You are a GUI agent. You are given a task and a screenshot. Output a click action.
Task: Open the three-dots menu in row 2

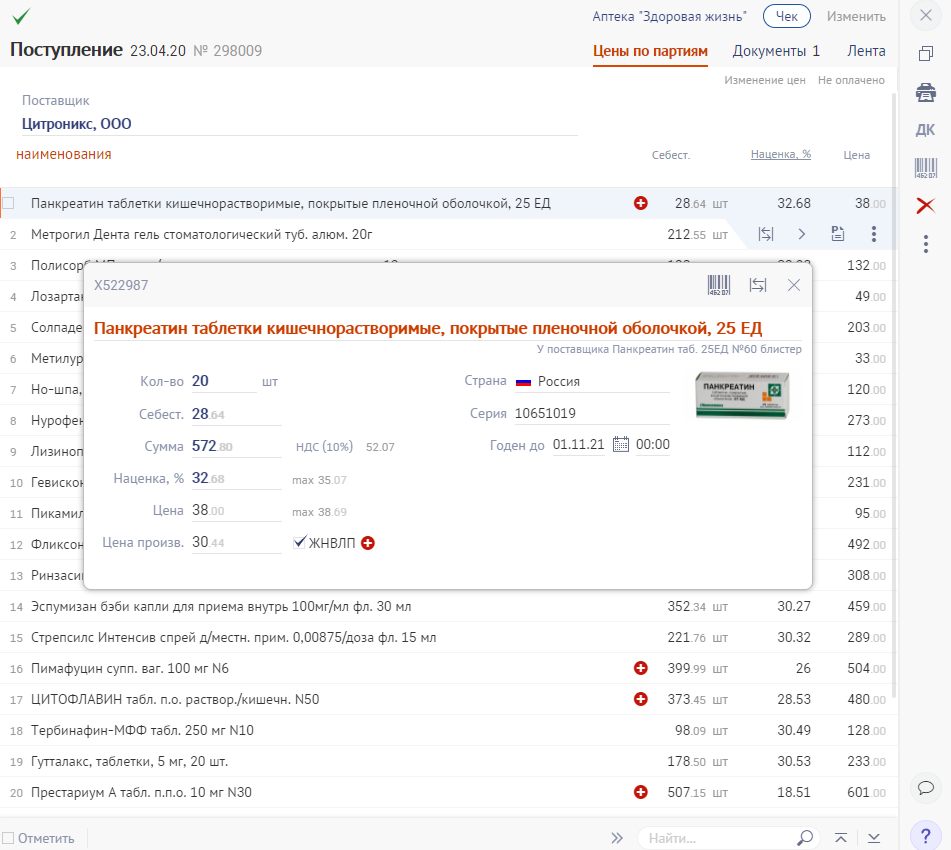pos(874,234)
